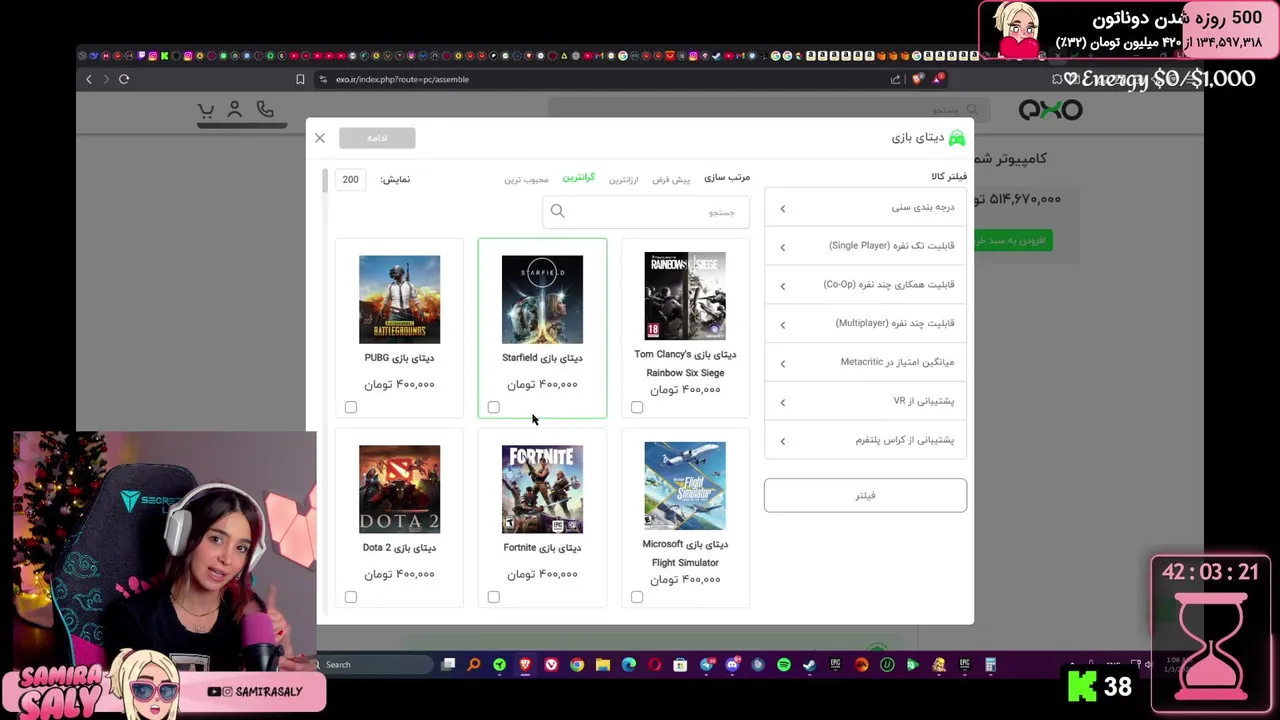Tick the checkbox on the Fortnite card

tap(494, 597)
